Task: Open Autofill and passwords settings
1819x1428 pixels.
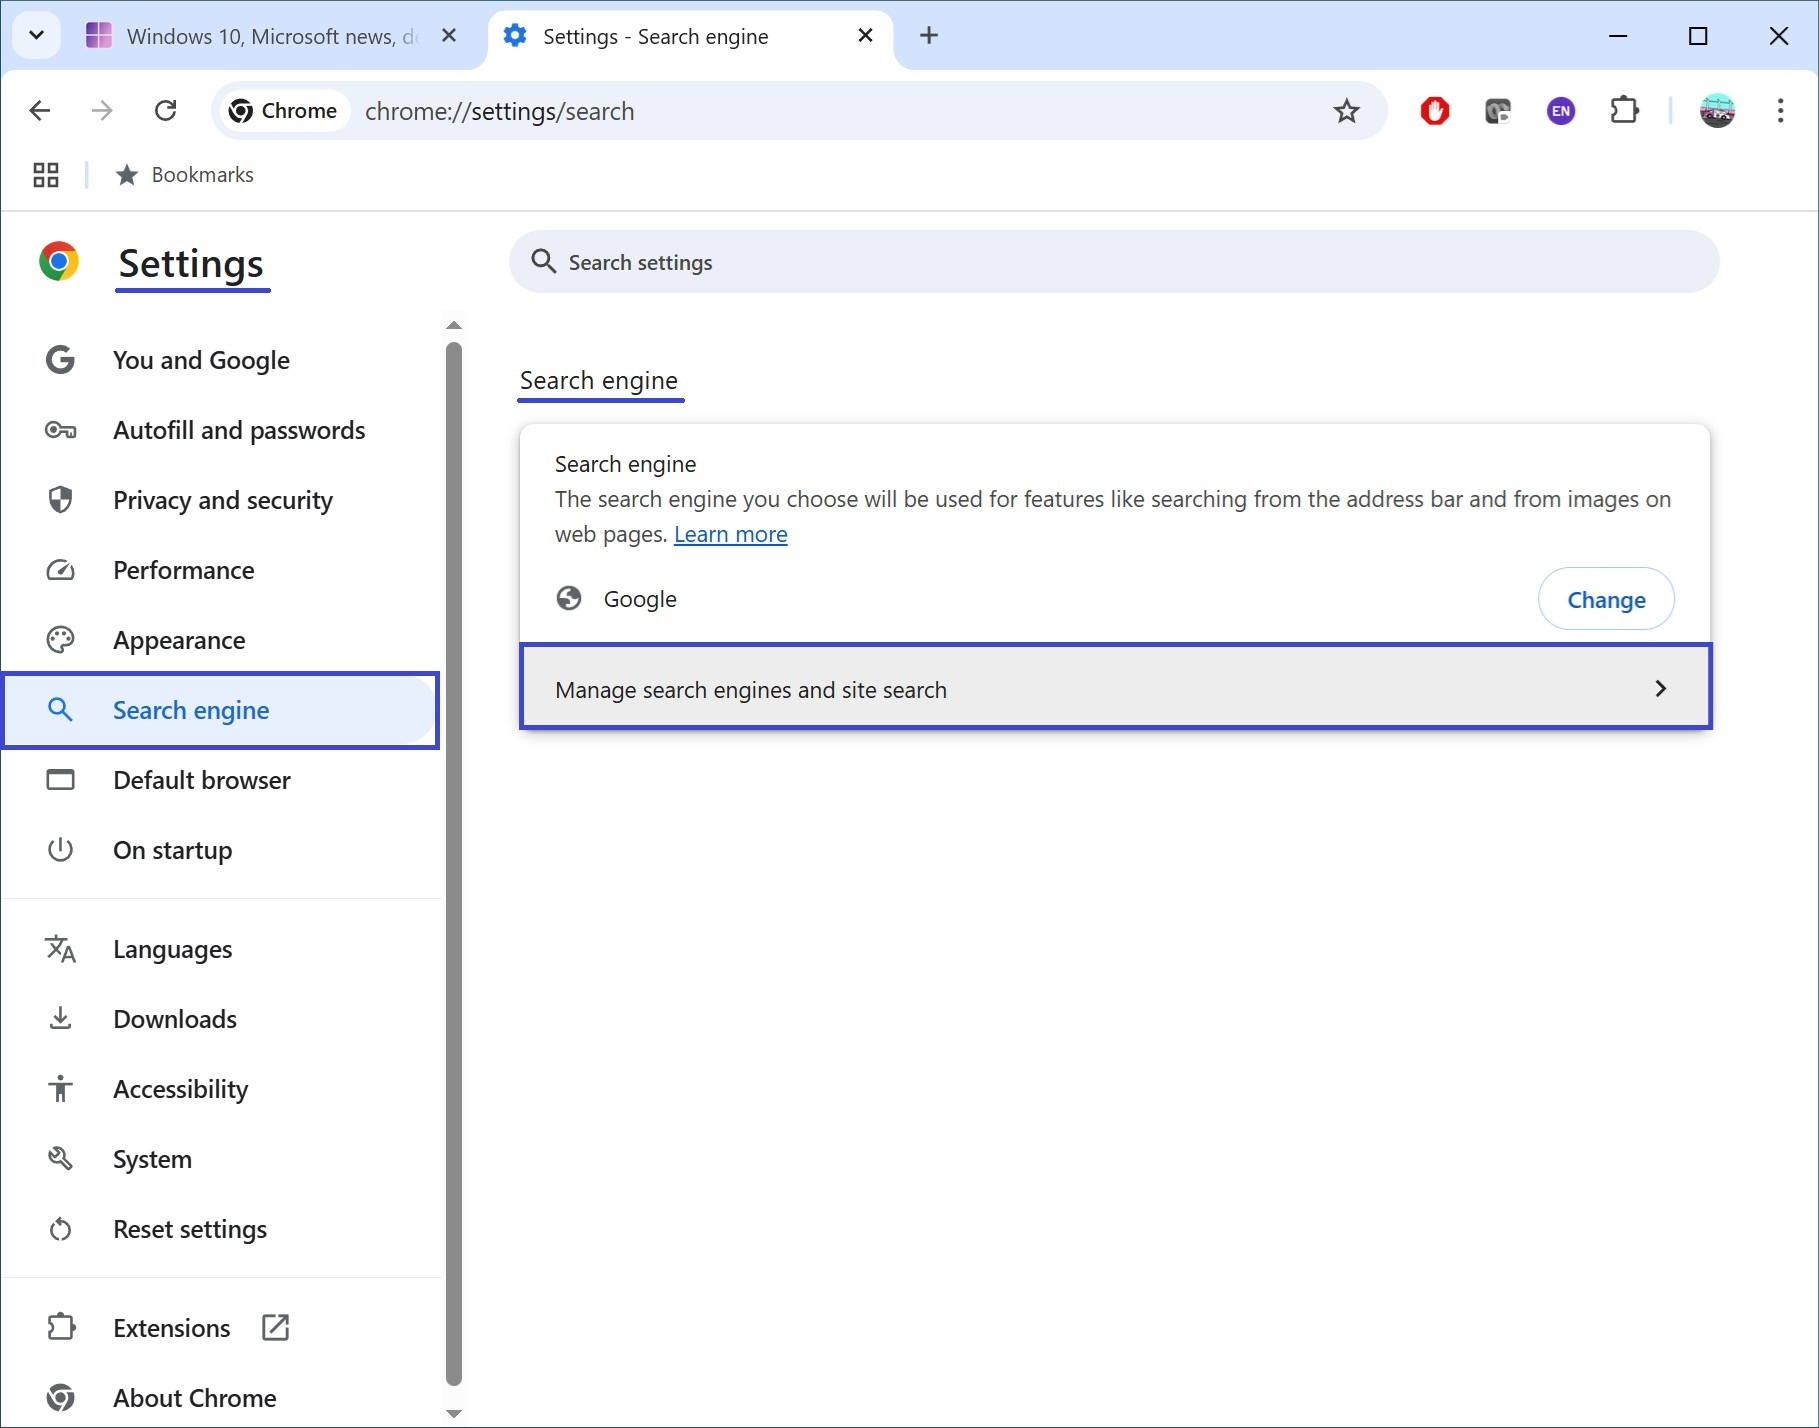Action: (220, 430)
